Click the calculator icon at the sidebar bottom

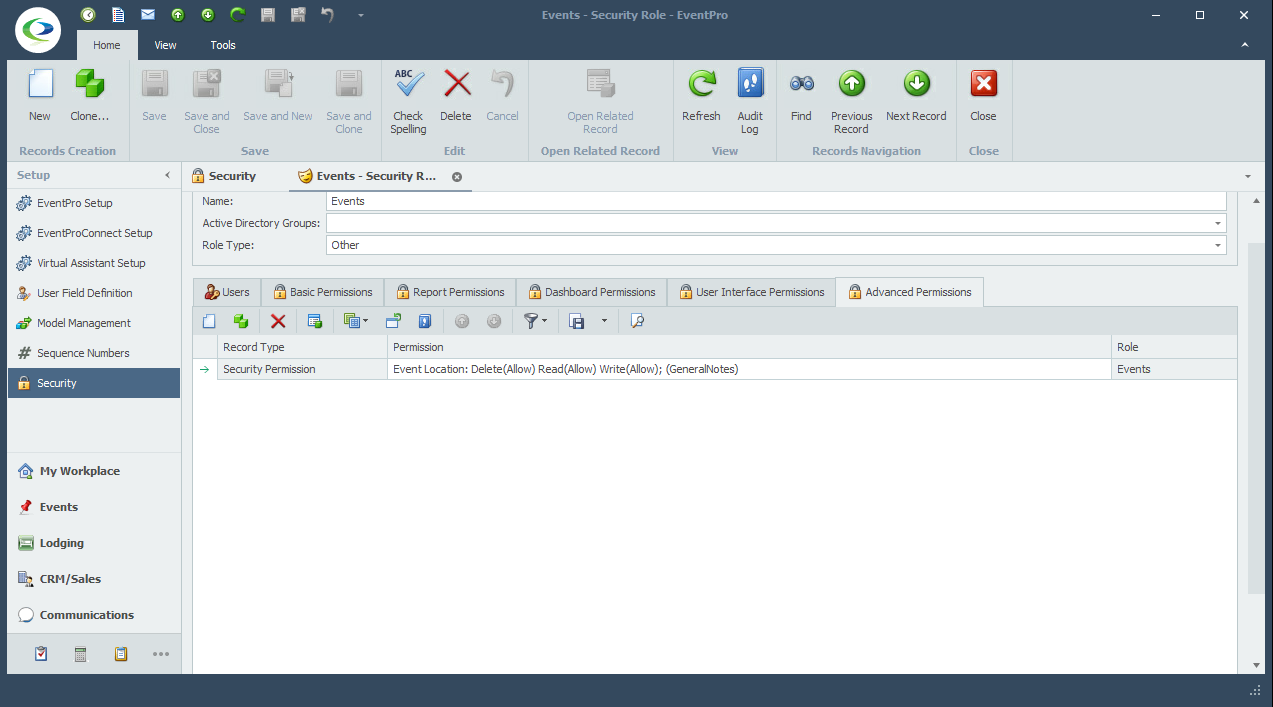(x=81, y=654)
